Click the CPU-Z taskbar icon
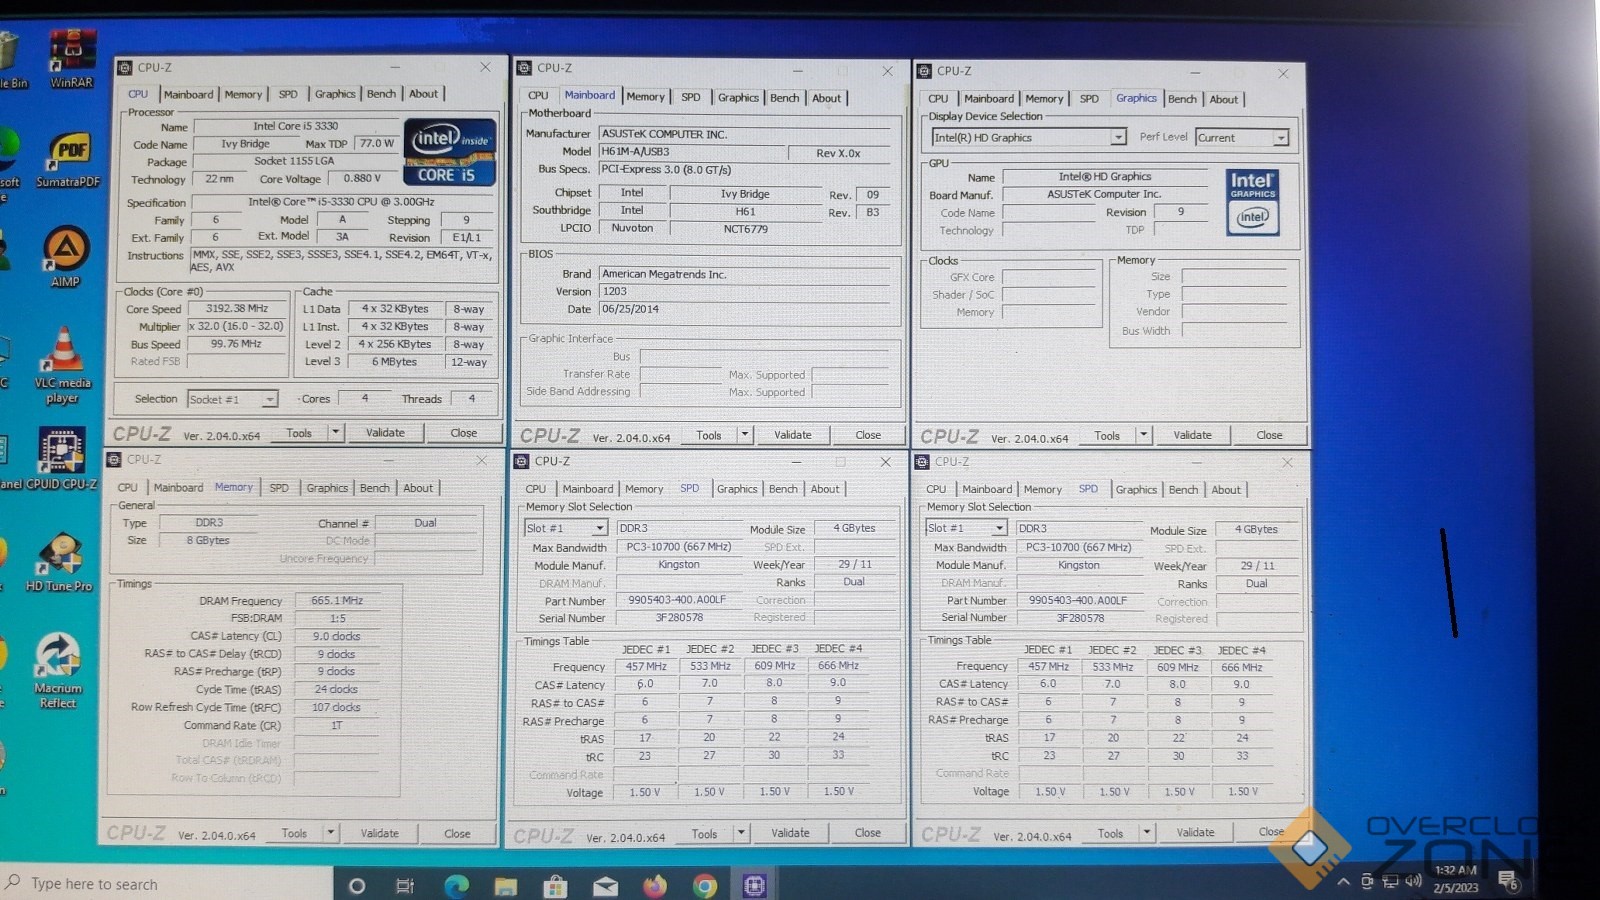This screenshot has width=1600, height=900. 754,885
